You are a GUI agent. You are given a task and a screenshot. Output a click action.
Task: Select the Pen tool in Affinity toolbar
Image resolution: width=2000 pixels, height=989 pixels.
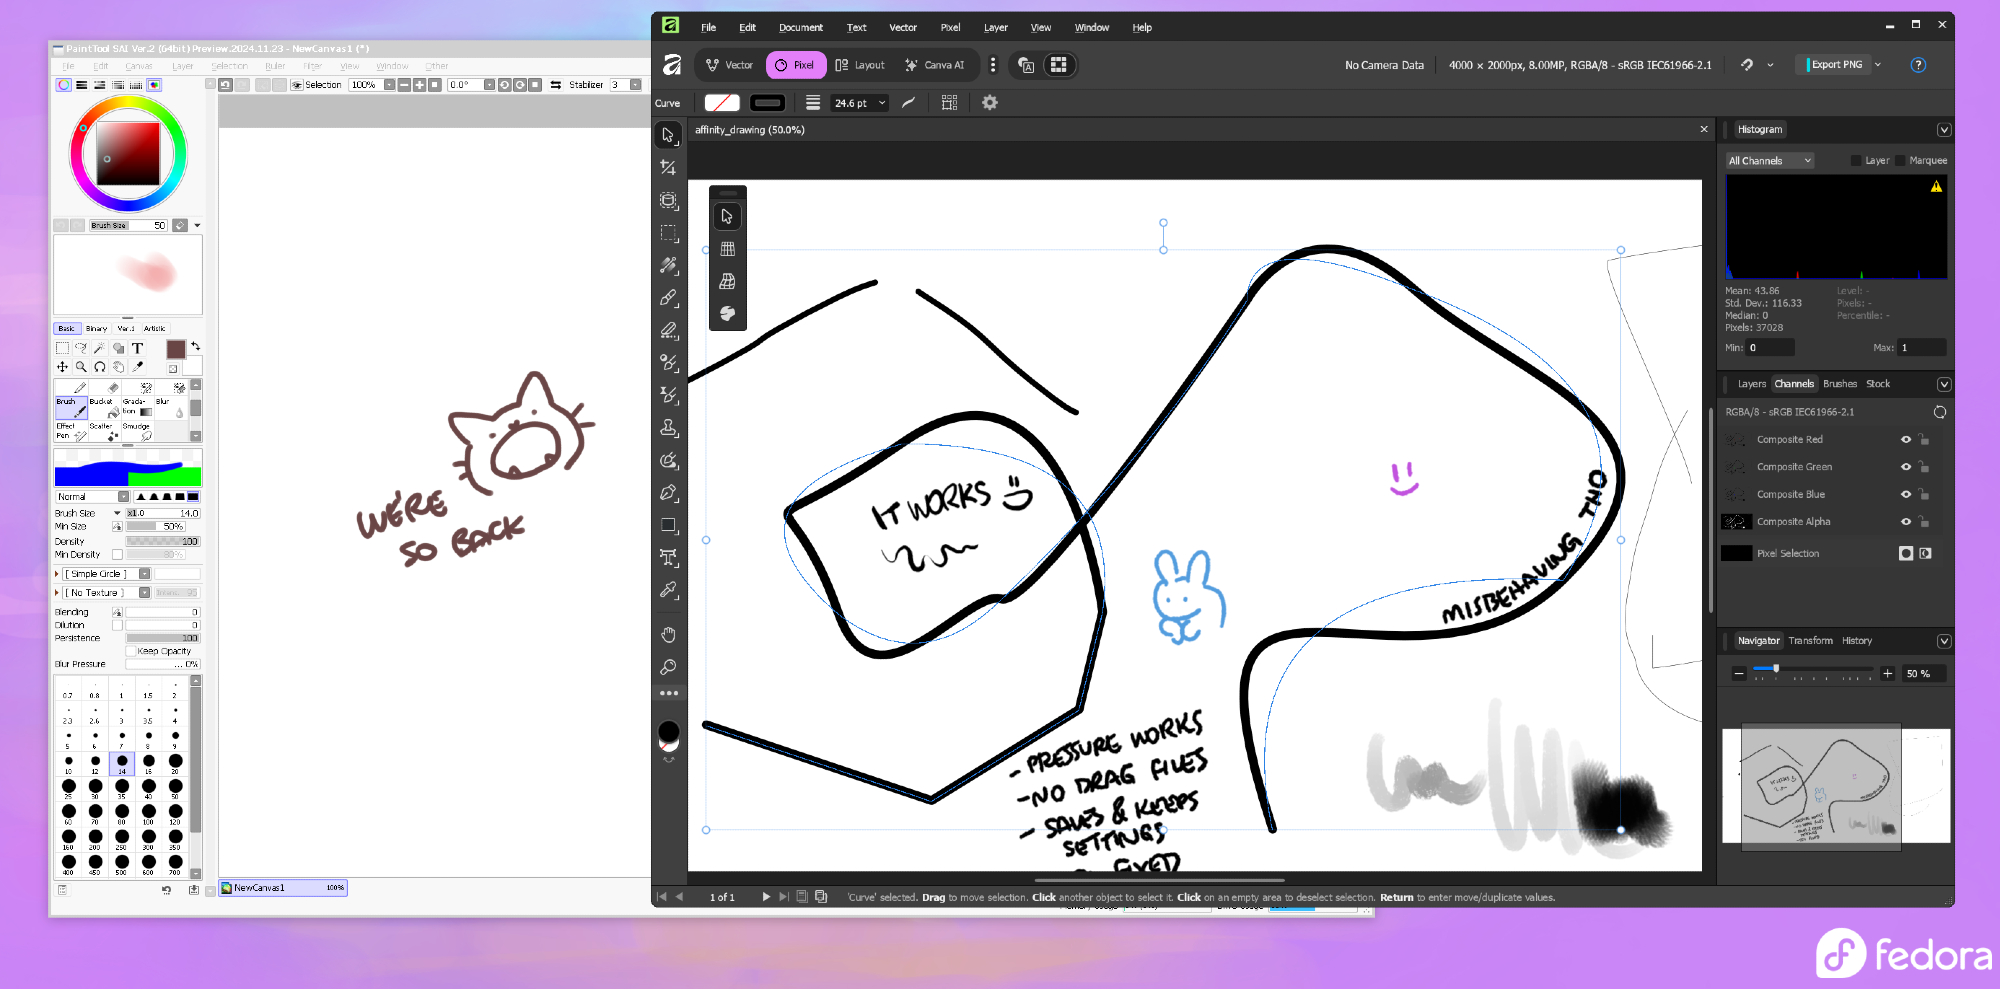pyautogui.click(x=668, y=493)
